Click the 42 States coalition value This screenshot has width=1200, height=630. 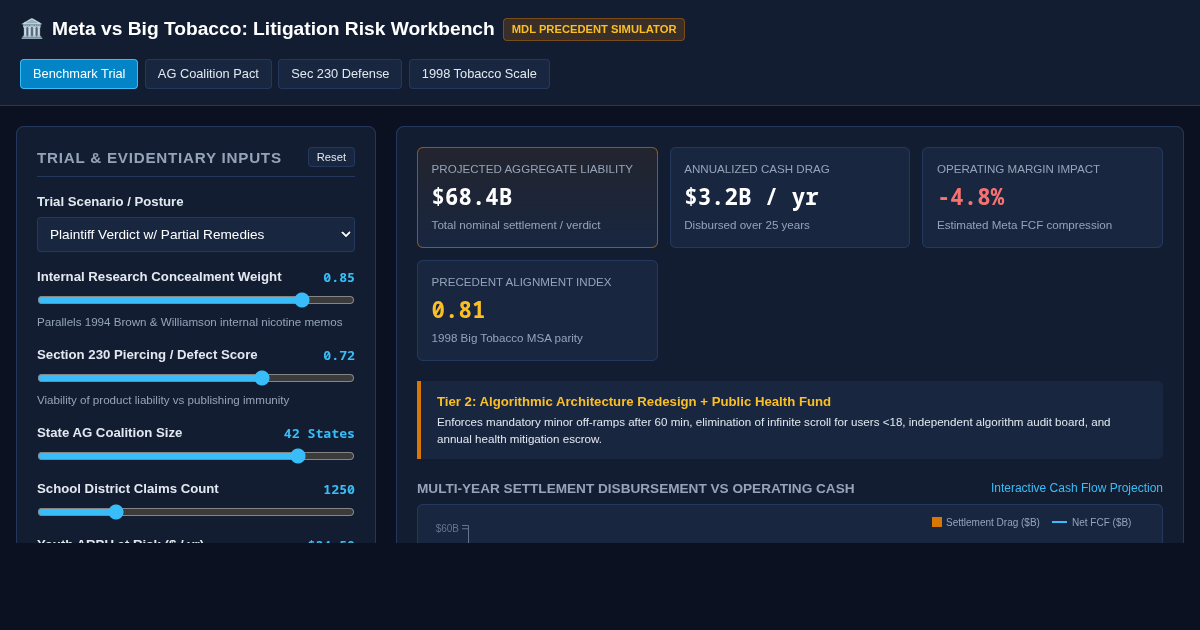coord(319,434)
